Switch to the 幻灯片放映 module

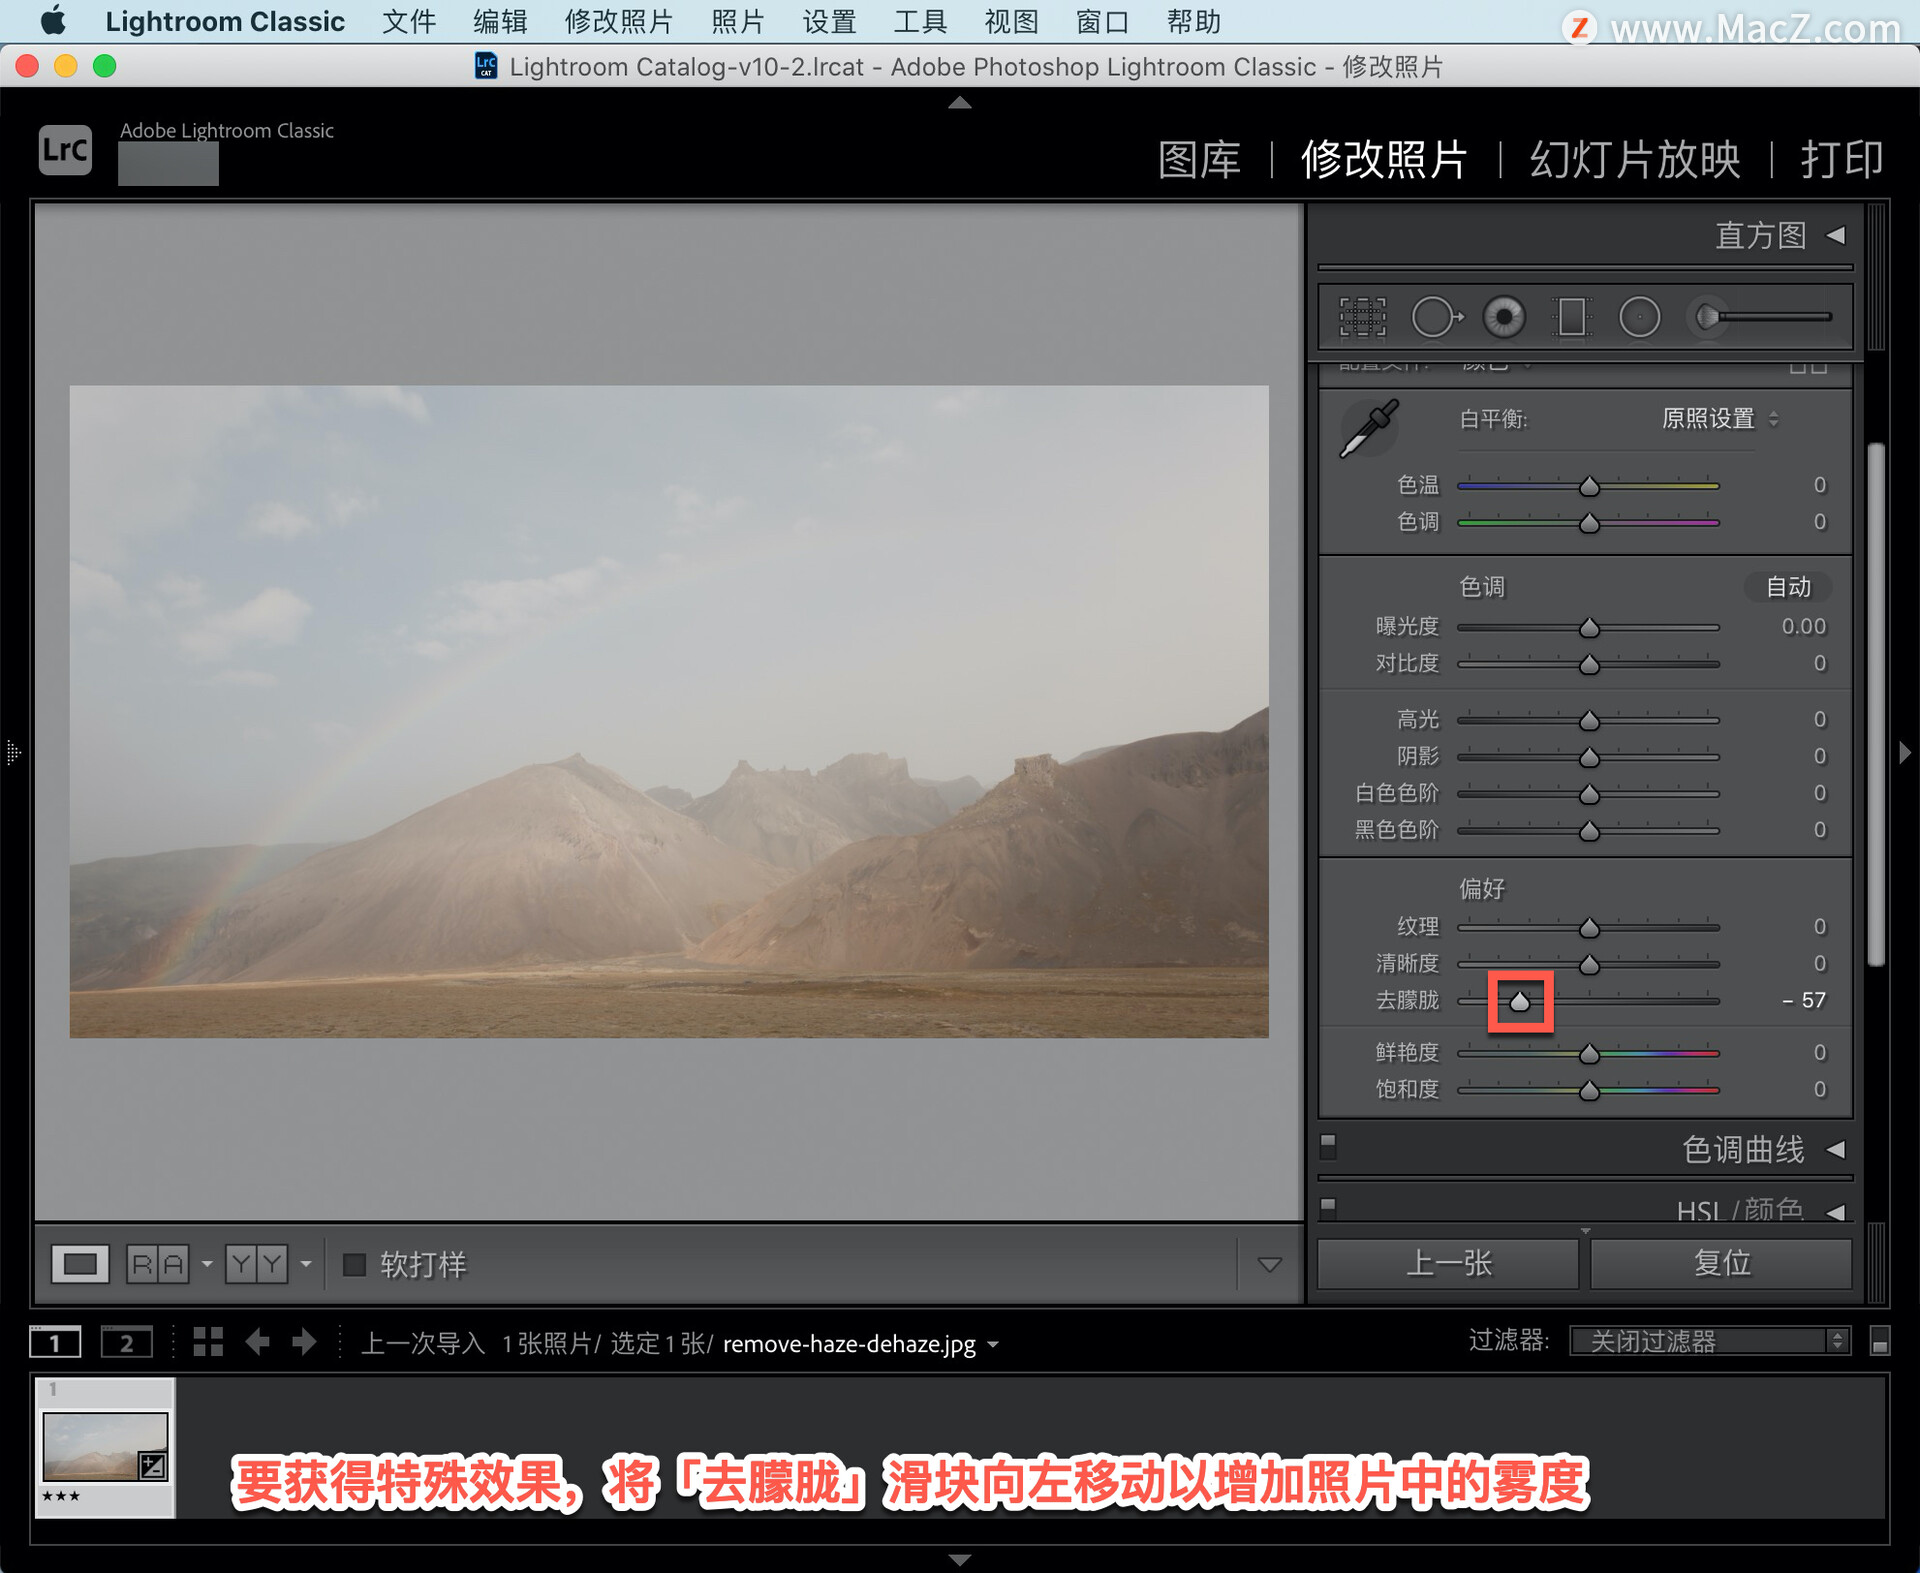tap(1635, 160)
